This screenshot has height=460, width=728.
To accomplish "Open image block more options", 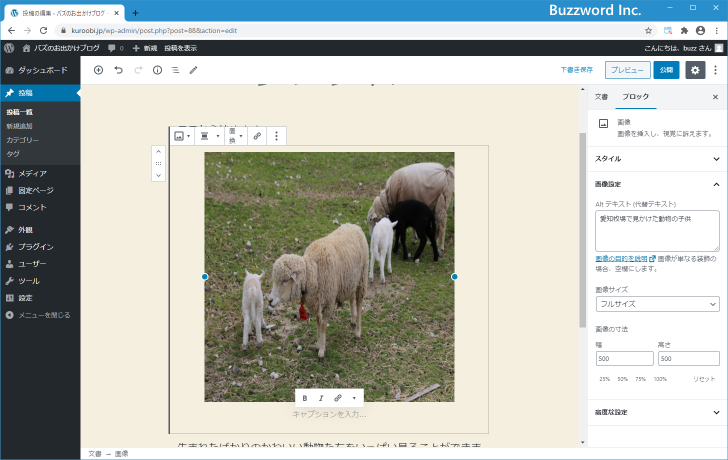I will tap(276, 136).
